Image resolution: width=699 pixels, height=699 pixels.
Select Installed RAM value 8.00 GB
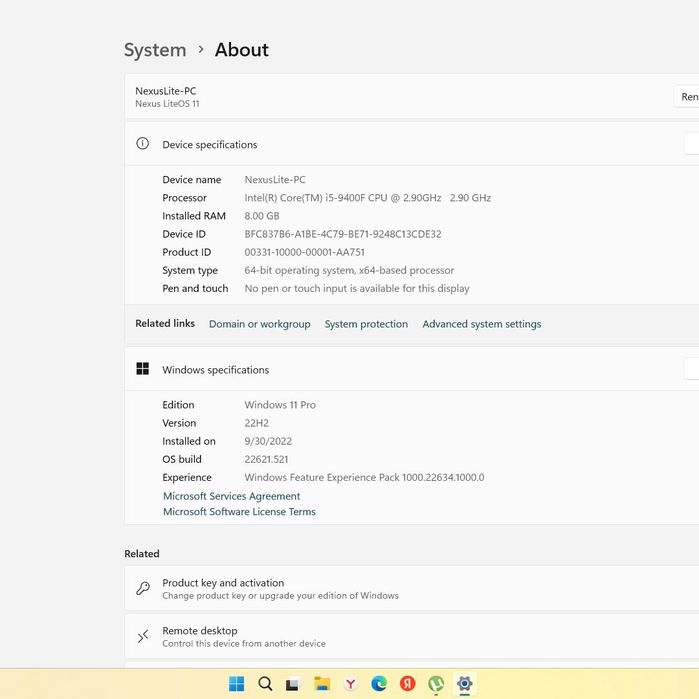point(262,216)
